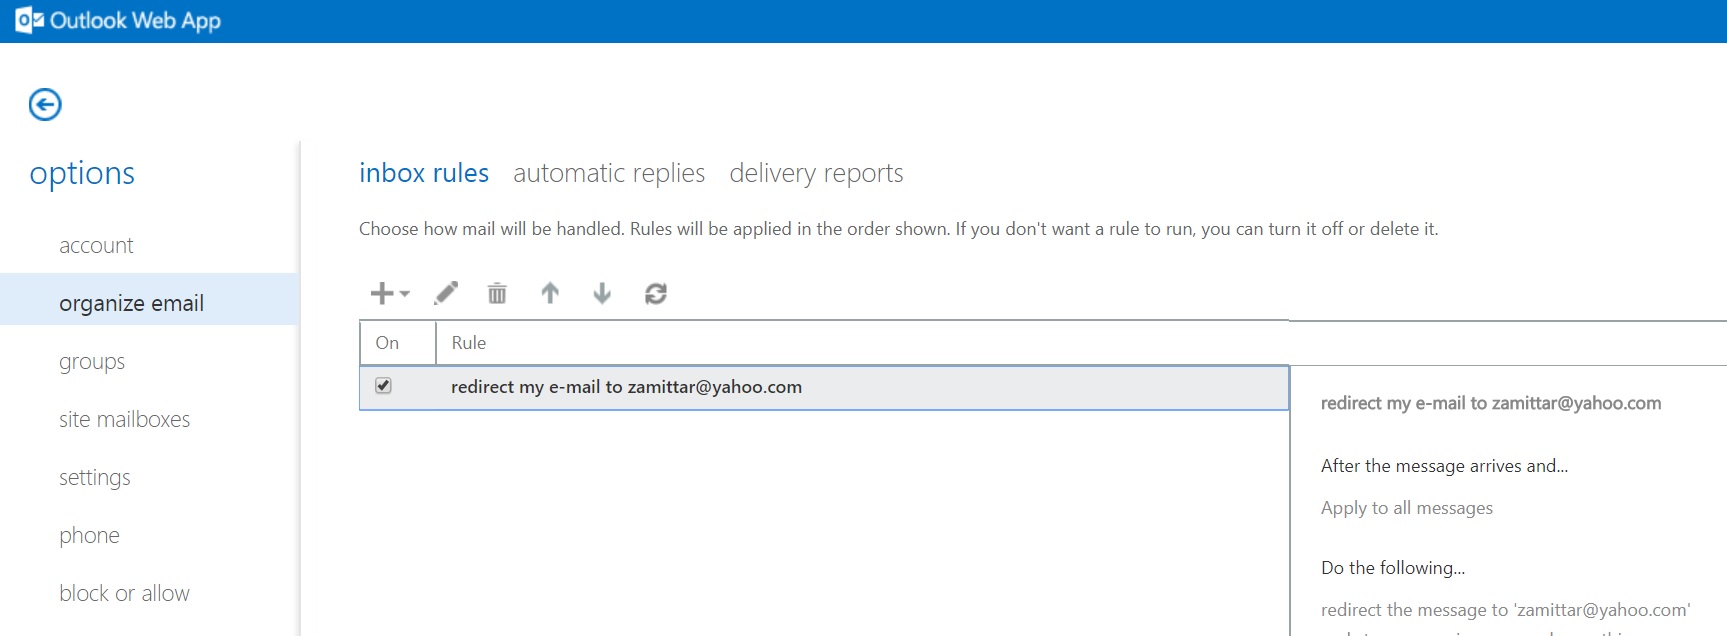Image resolution: width=1727 pixels, height=636 pixels.
Task: Select the redirect to zamittar@yahoo.com rule row
Action: click(626, 387)
